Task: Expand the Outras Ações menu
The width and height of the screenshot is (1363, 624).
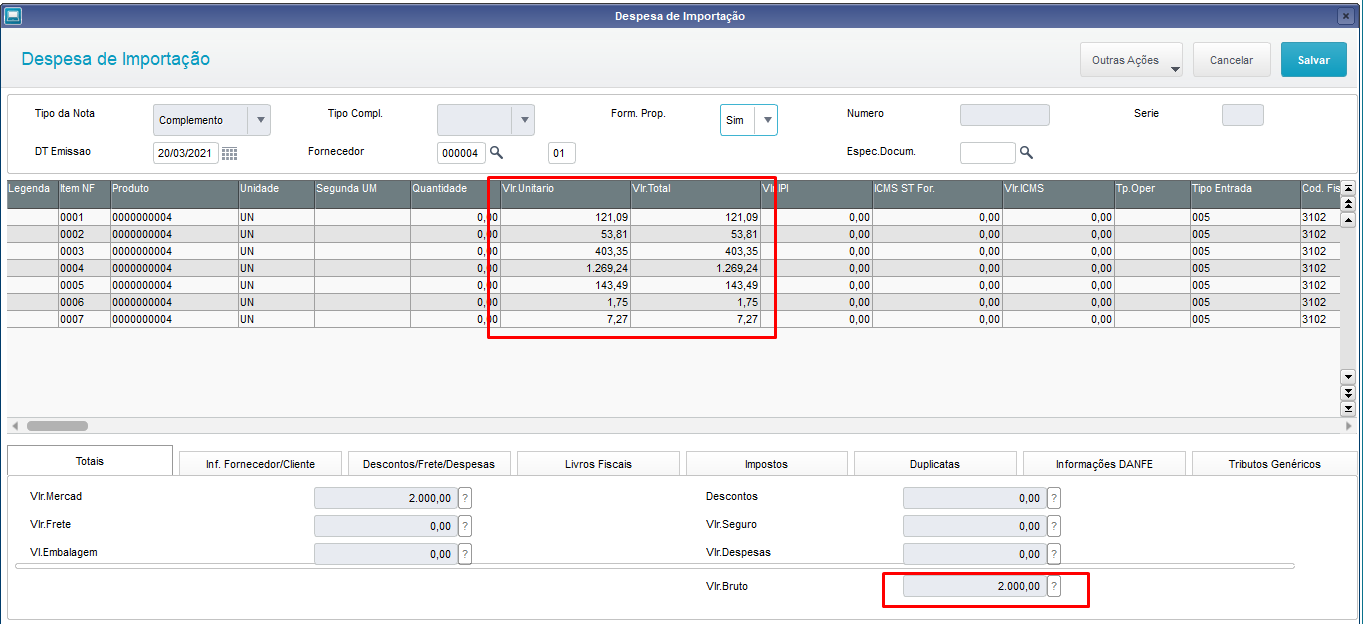Action: [1131, 60]
